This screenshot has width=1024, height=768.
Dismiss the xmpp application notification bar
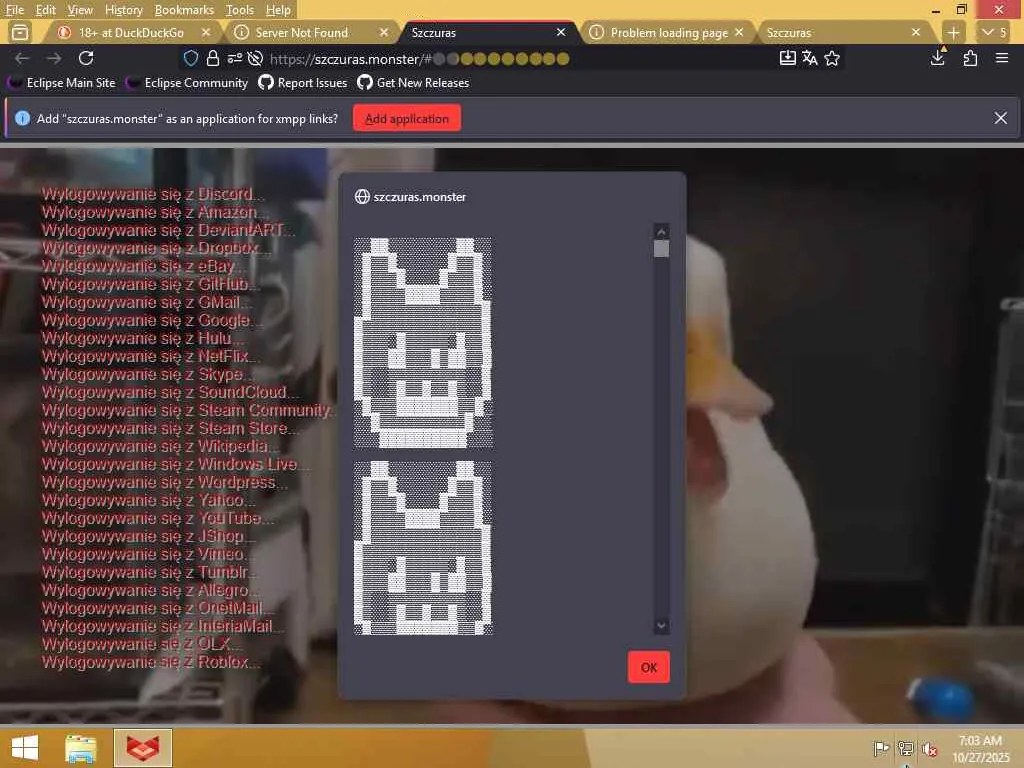click(1000, 118)
